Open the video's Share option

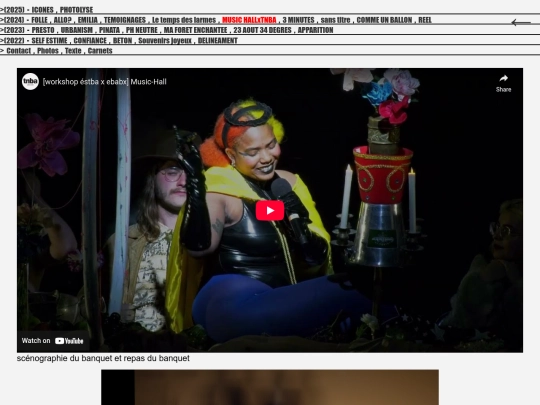pyautogui.click(x=503, y=83)
